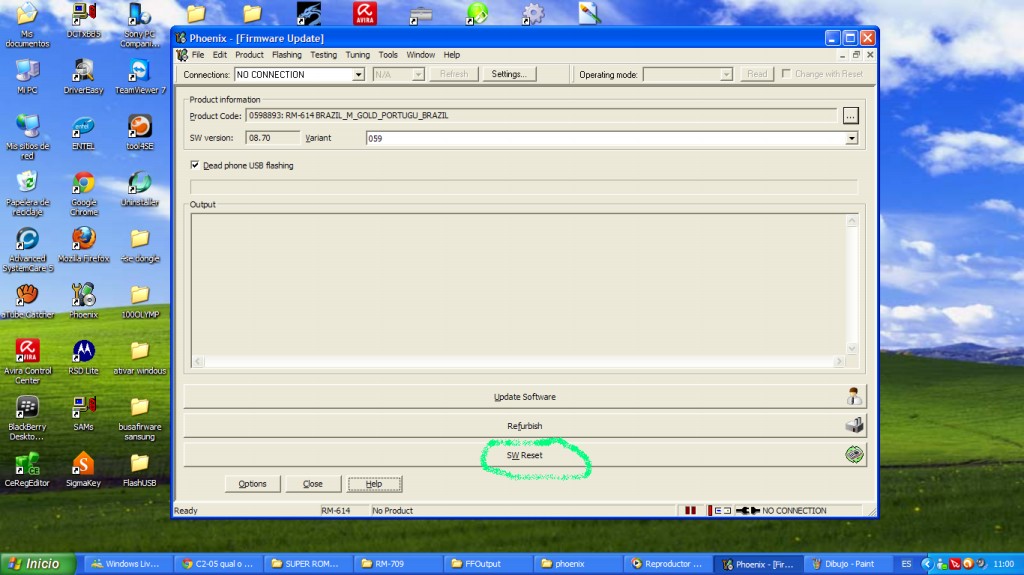Click the Output vertical scrollbar down arrow
The image size is (1024, 575).
852,348
